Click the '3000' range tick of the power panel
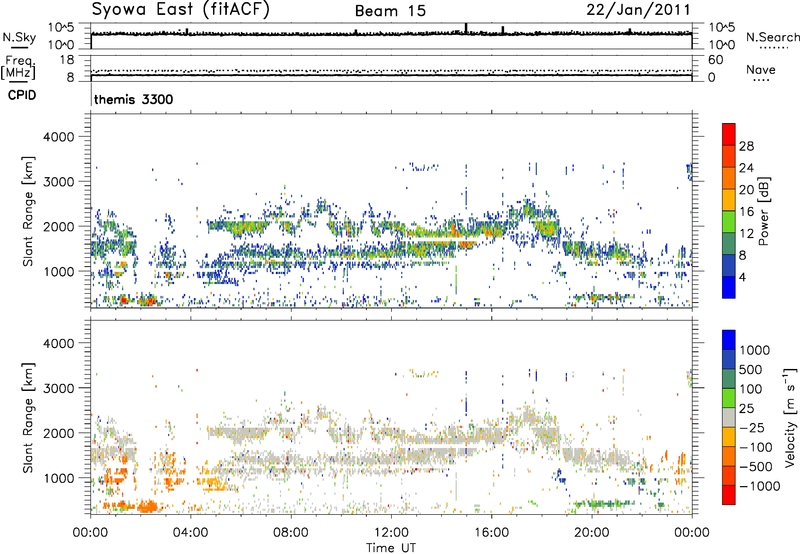 click(58, 182)
